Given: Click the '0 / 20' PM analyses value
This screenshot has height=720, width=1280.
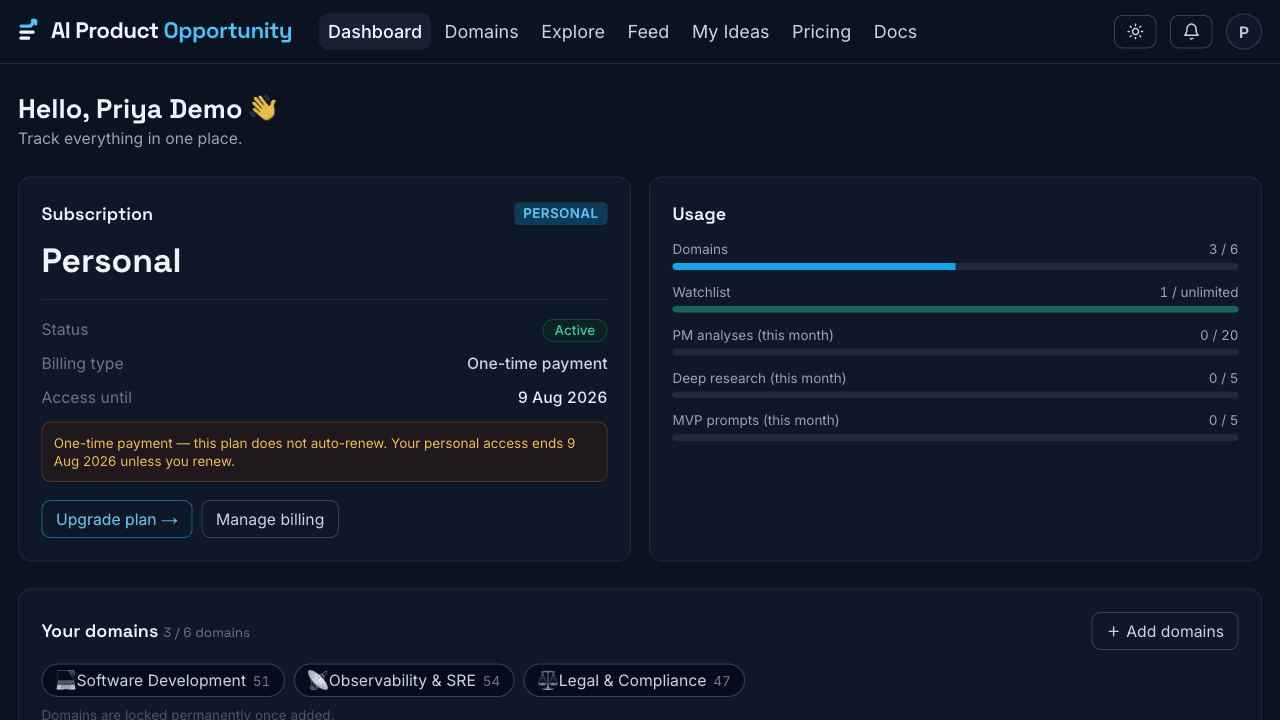Looking at the screenshot, I should tap(1219, 335).
